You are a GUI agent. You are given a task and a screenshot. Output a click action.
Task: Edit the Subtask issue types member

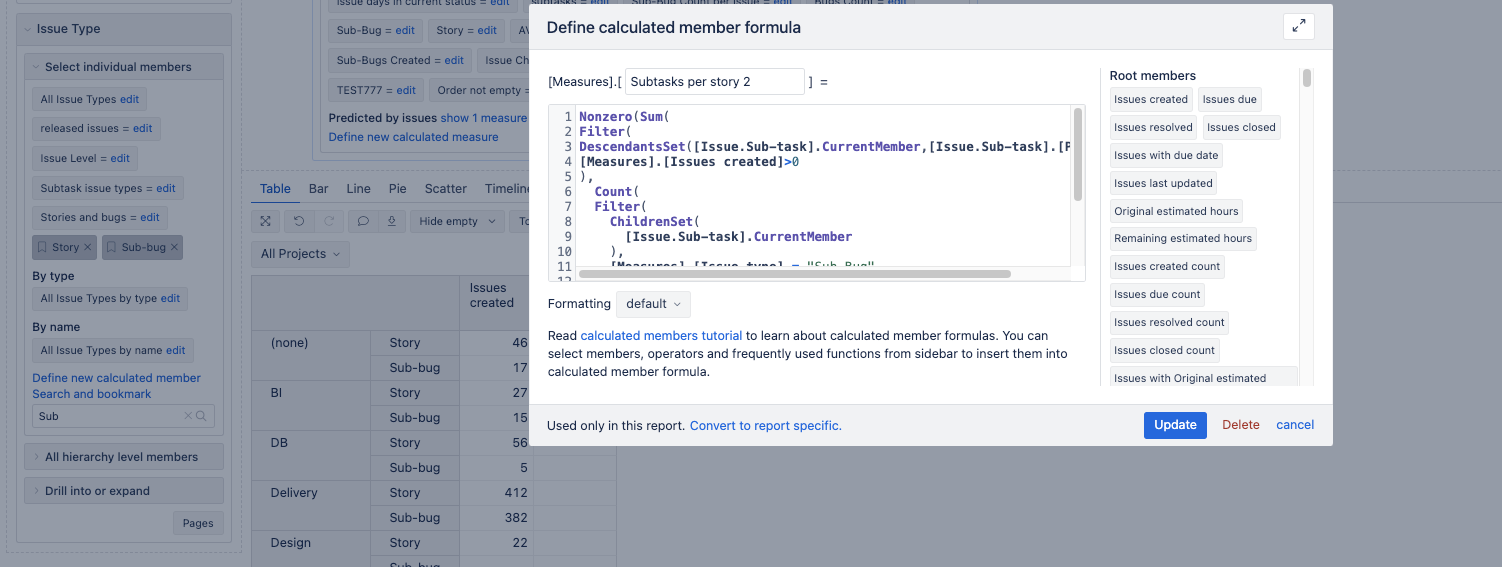[166, 188]
